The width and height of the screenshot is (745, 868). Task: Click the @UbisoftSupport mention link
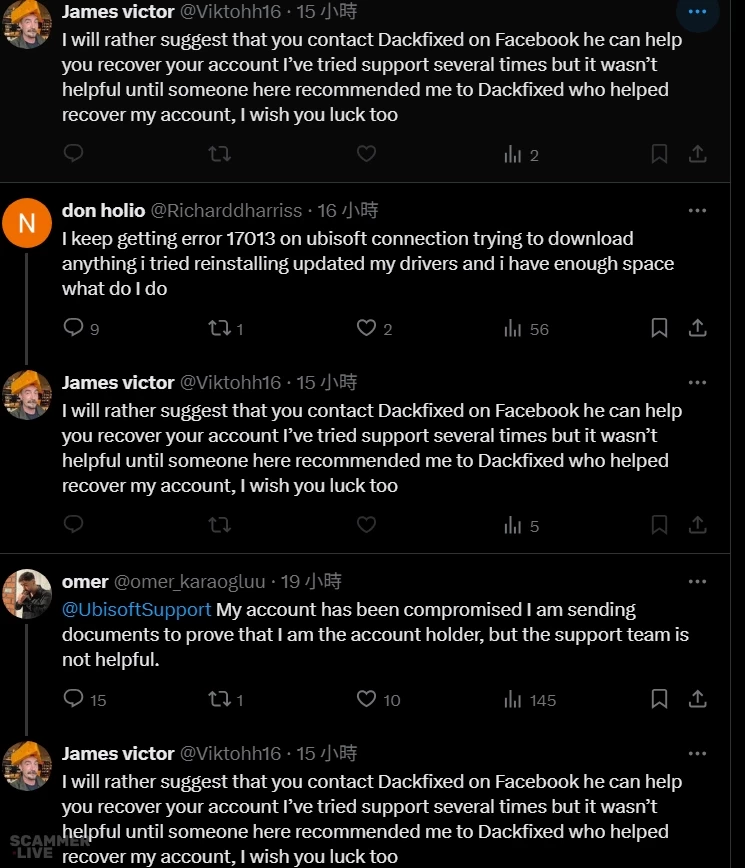coord(137,610)
